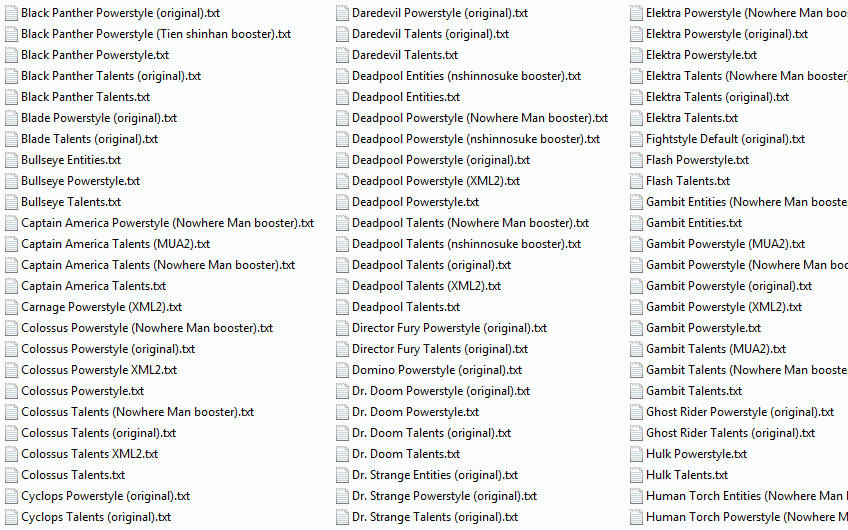Select Colossus Talents (Nowhere Man booster).txt

137,412
